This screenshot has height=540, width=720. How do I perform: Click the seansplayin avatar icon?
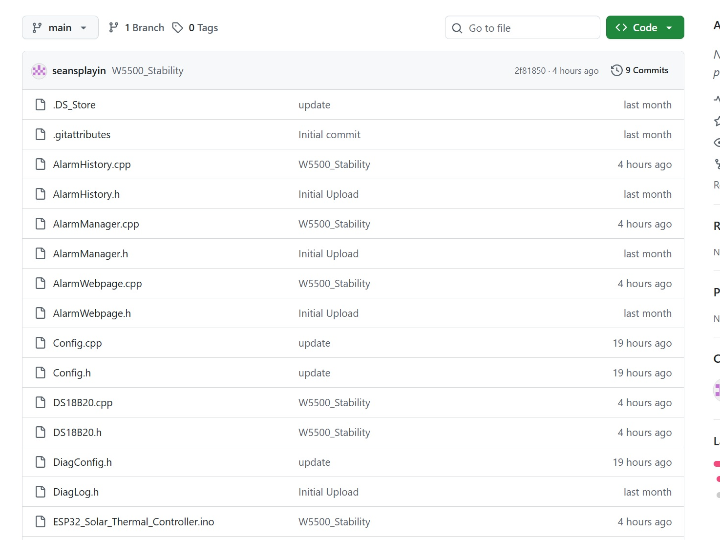pos(39,71)
